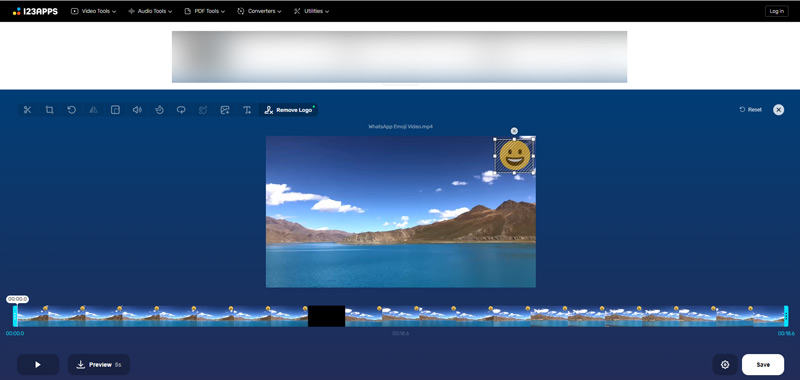Image resolution: width=800 pixels, height=380 pixels.
Task: Remove the logo selection box over the emoji
Action: tap(514, 131)
